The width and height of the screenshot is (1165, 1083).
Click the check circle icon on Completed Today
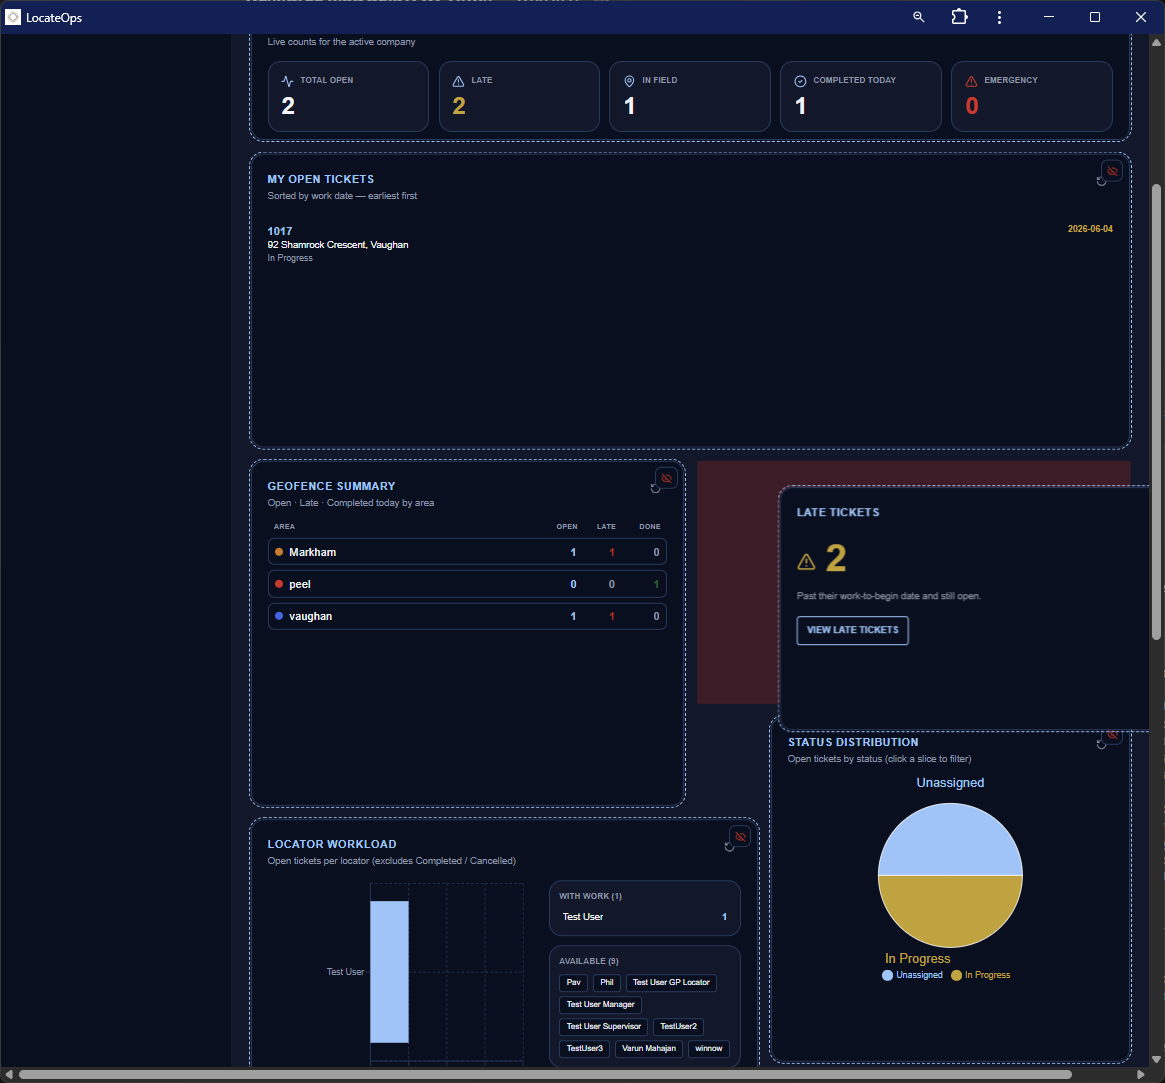(800, 81)
